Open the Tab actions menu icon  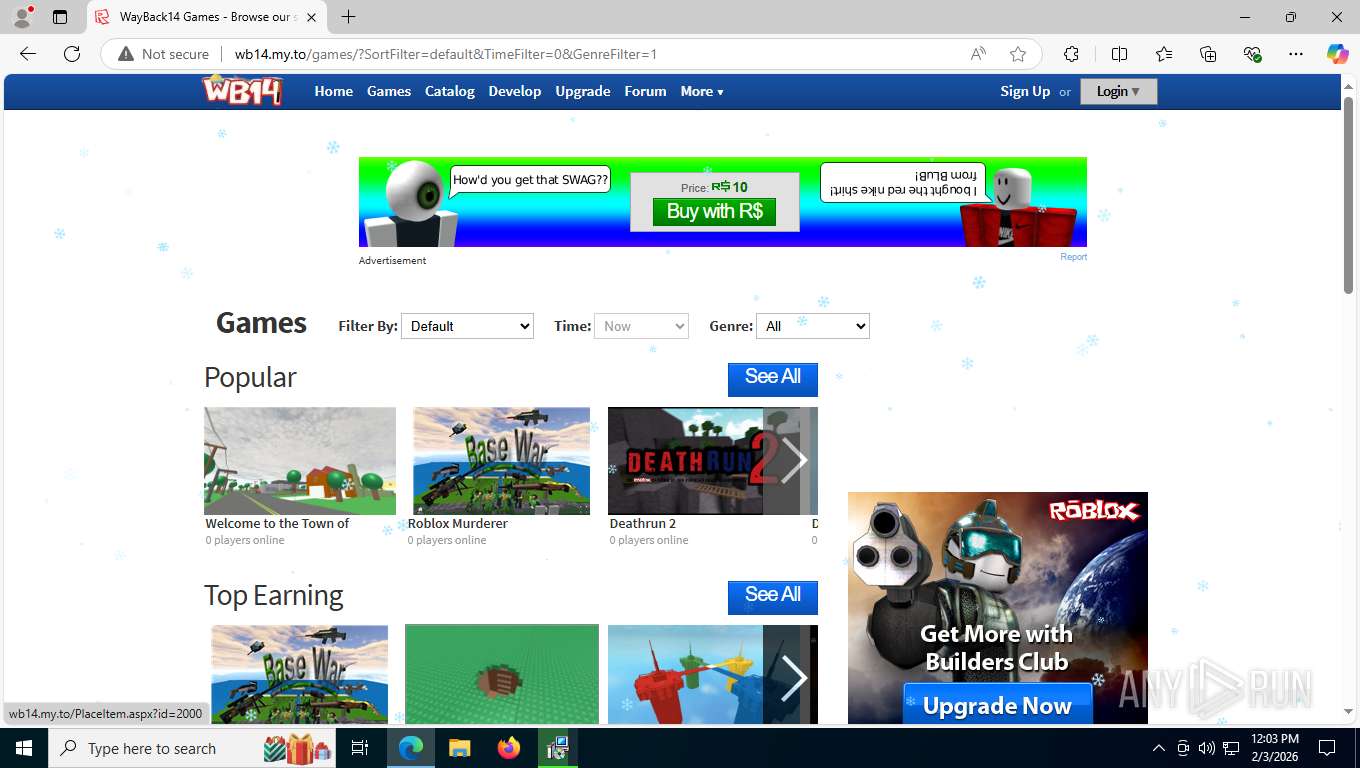(x=60, y=17)
